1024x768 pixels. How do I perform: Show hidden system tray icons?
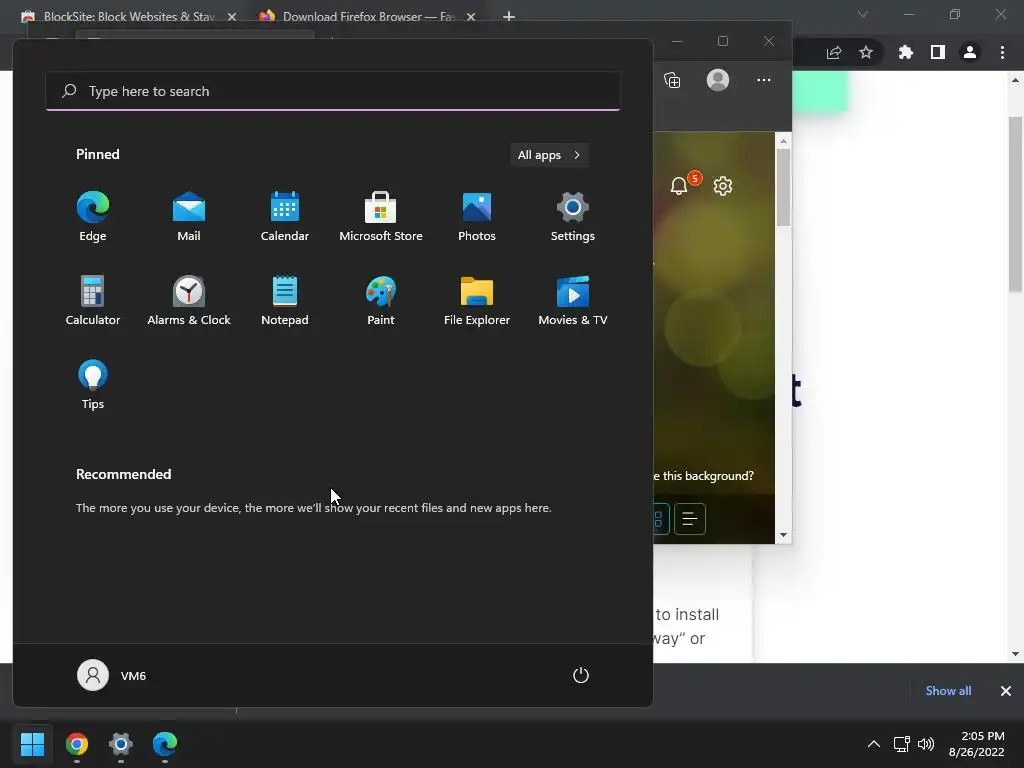[x=873, y=744]
